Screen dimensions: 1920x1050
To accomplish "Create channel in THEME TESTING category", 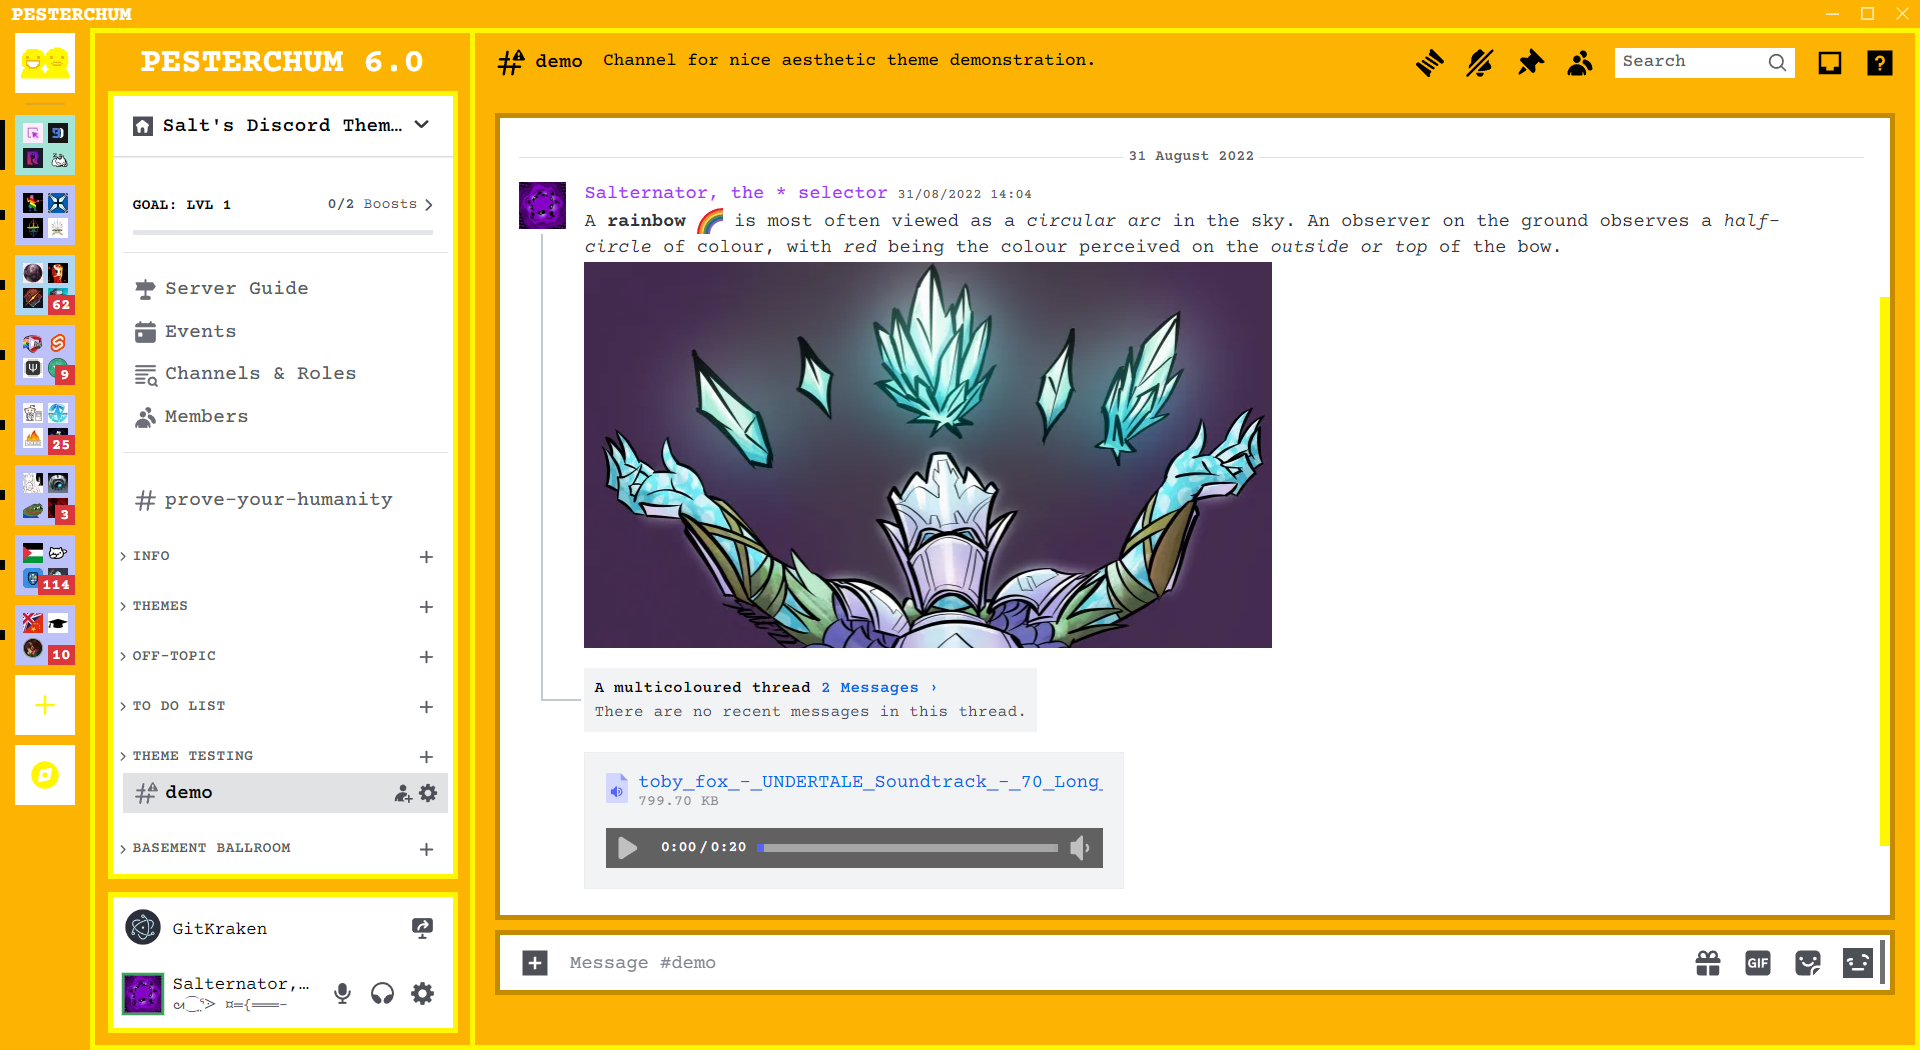I will coord(426,757).
